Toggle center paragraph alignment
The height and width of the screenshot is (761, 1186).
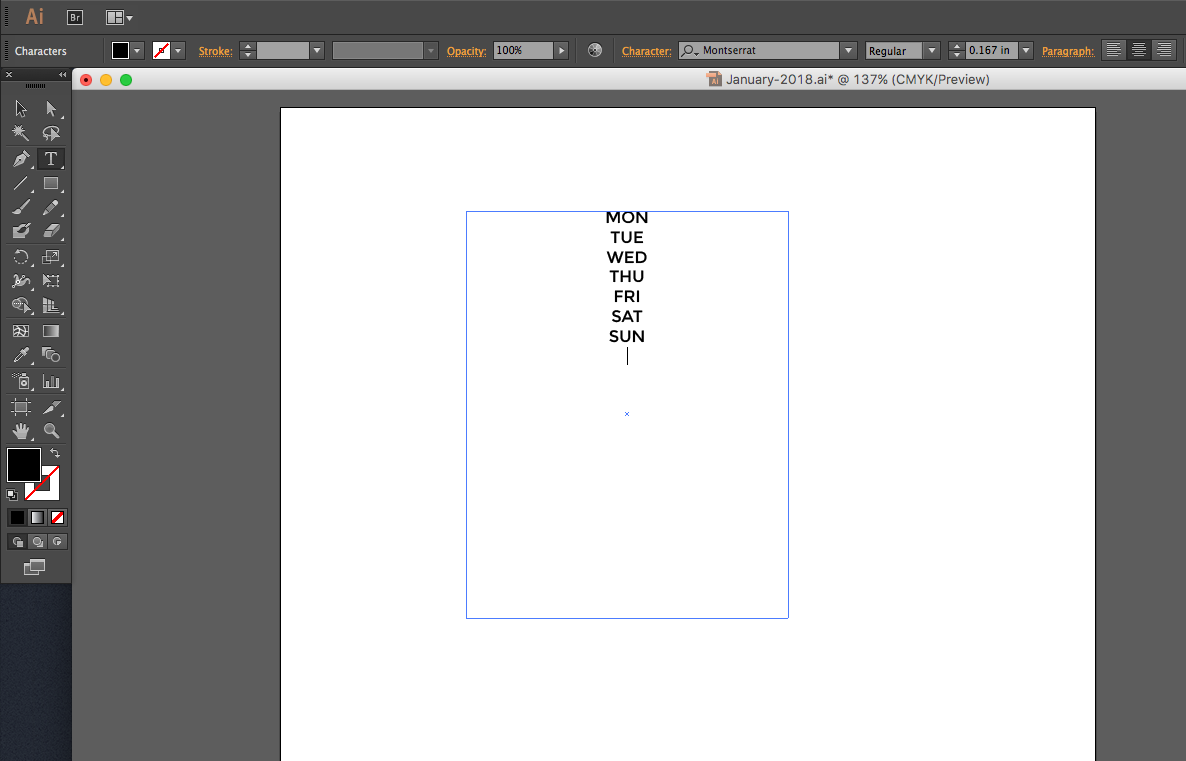click(1138, 49)
